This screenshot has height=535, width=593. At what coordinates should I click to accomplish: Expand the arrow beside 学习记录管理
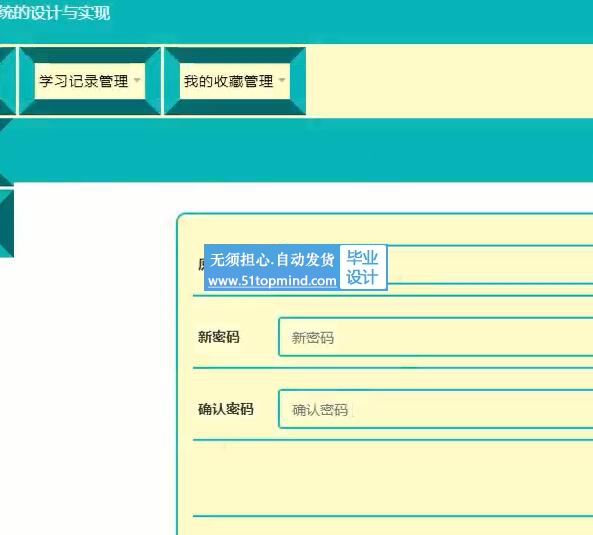(137, 80)
